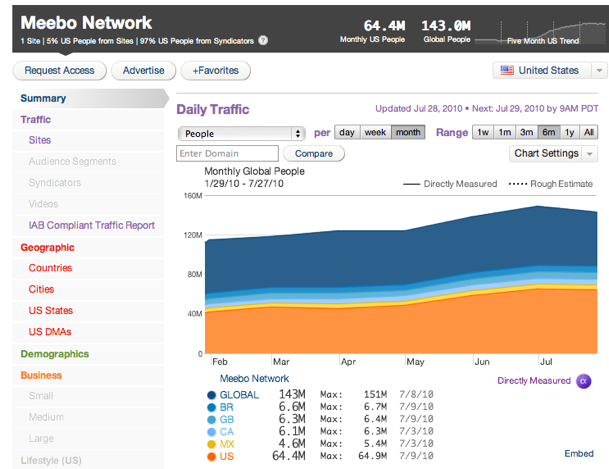Viewport: 609px width, 469px height.
Task: Set traffic granularity to per week
Action: pos(375,132)
